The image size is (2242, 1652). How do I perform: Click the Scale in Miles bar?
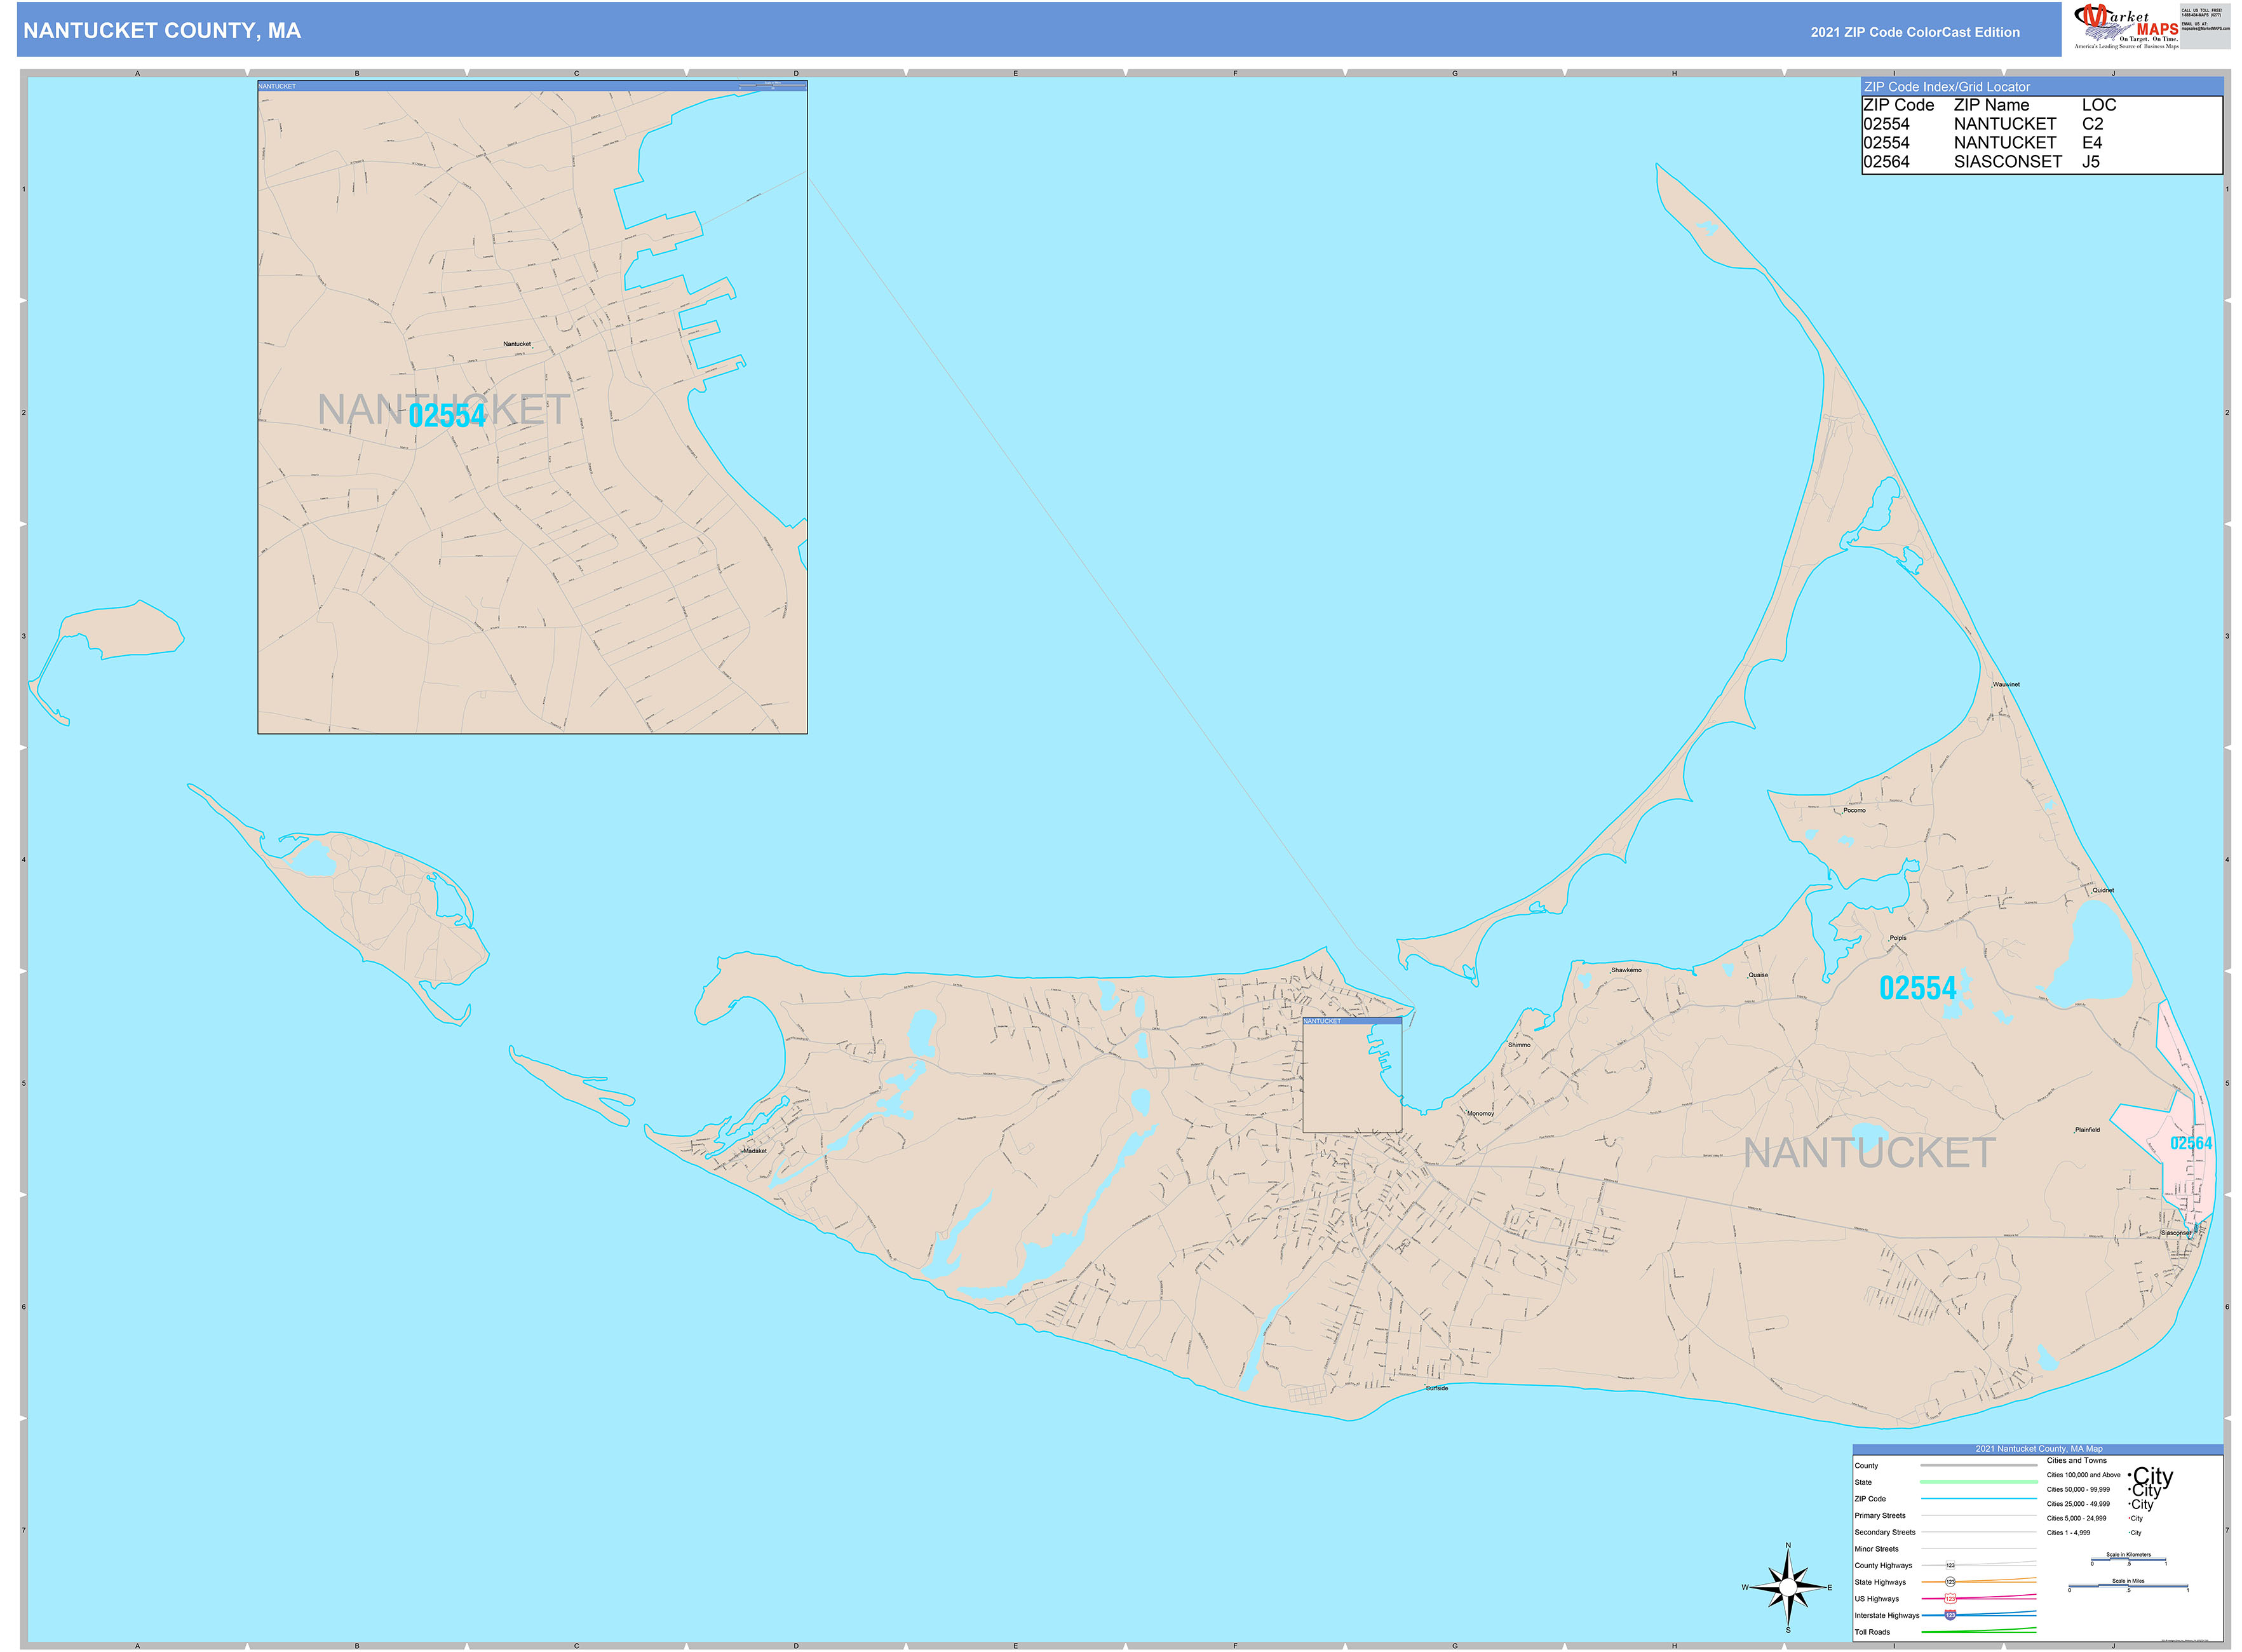coord(2129,1586)
